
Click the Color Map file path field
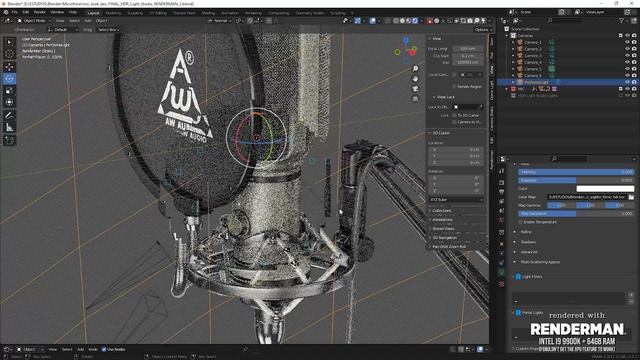click(587, 197)
